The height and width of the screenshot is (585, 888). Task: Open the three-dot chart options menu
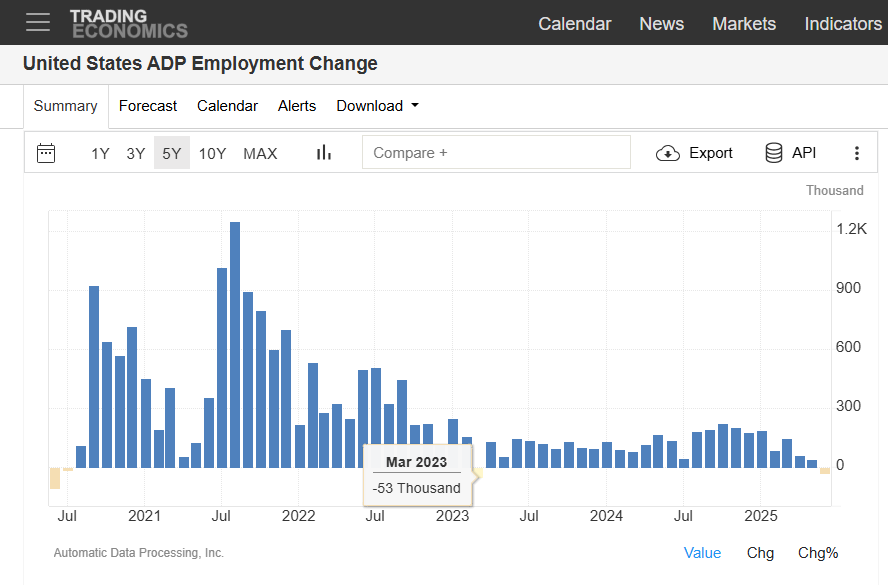pos(857,152)
